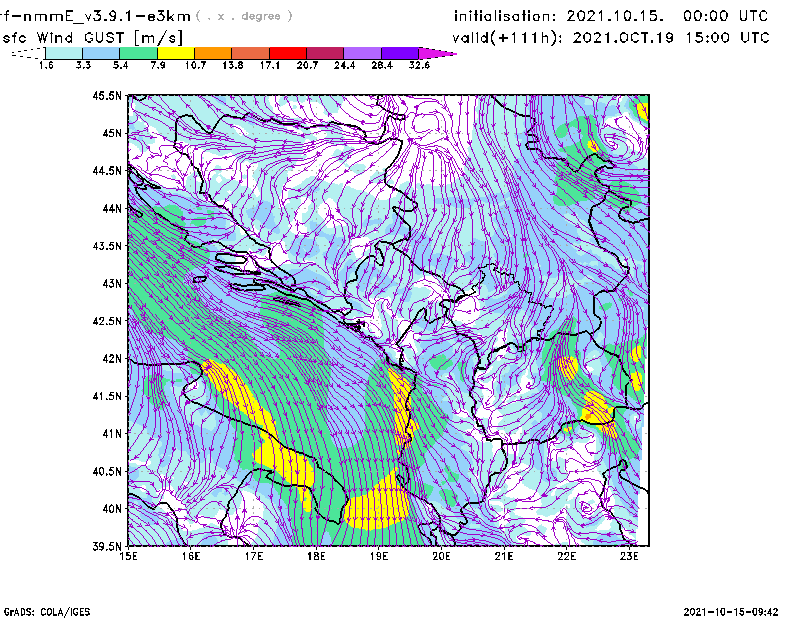The image size is (800, 618).
Task: Click the '41.5N' latitude label
Action: [x=107, y=396]
